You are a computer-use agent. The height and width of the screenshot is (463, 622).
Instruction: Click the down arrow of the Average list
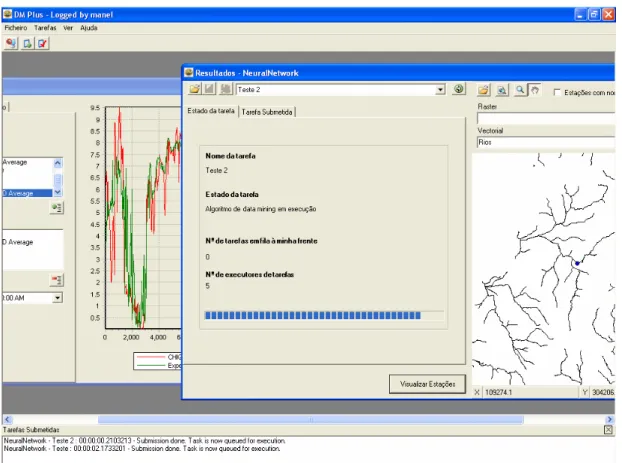point(58,192)
